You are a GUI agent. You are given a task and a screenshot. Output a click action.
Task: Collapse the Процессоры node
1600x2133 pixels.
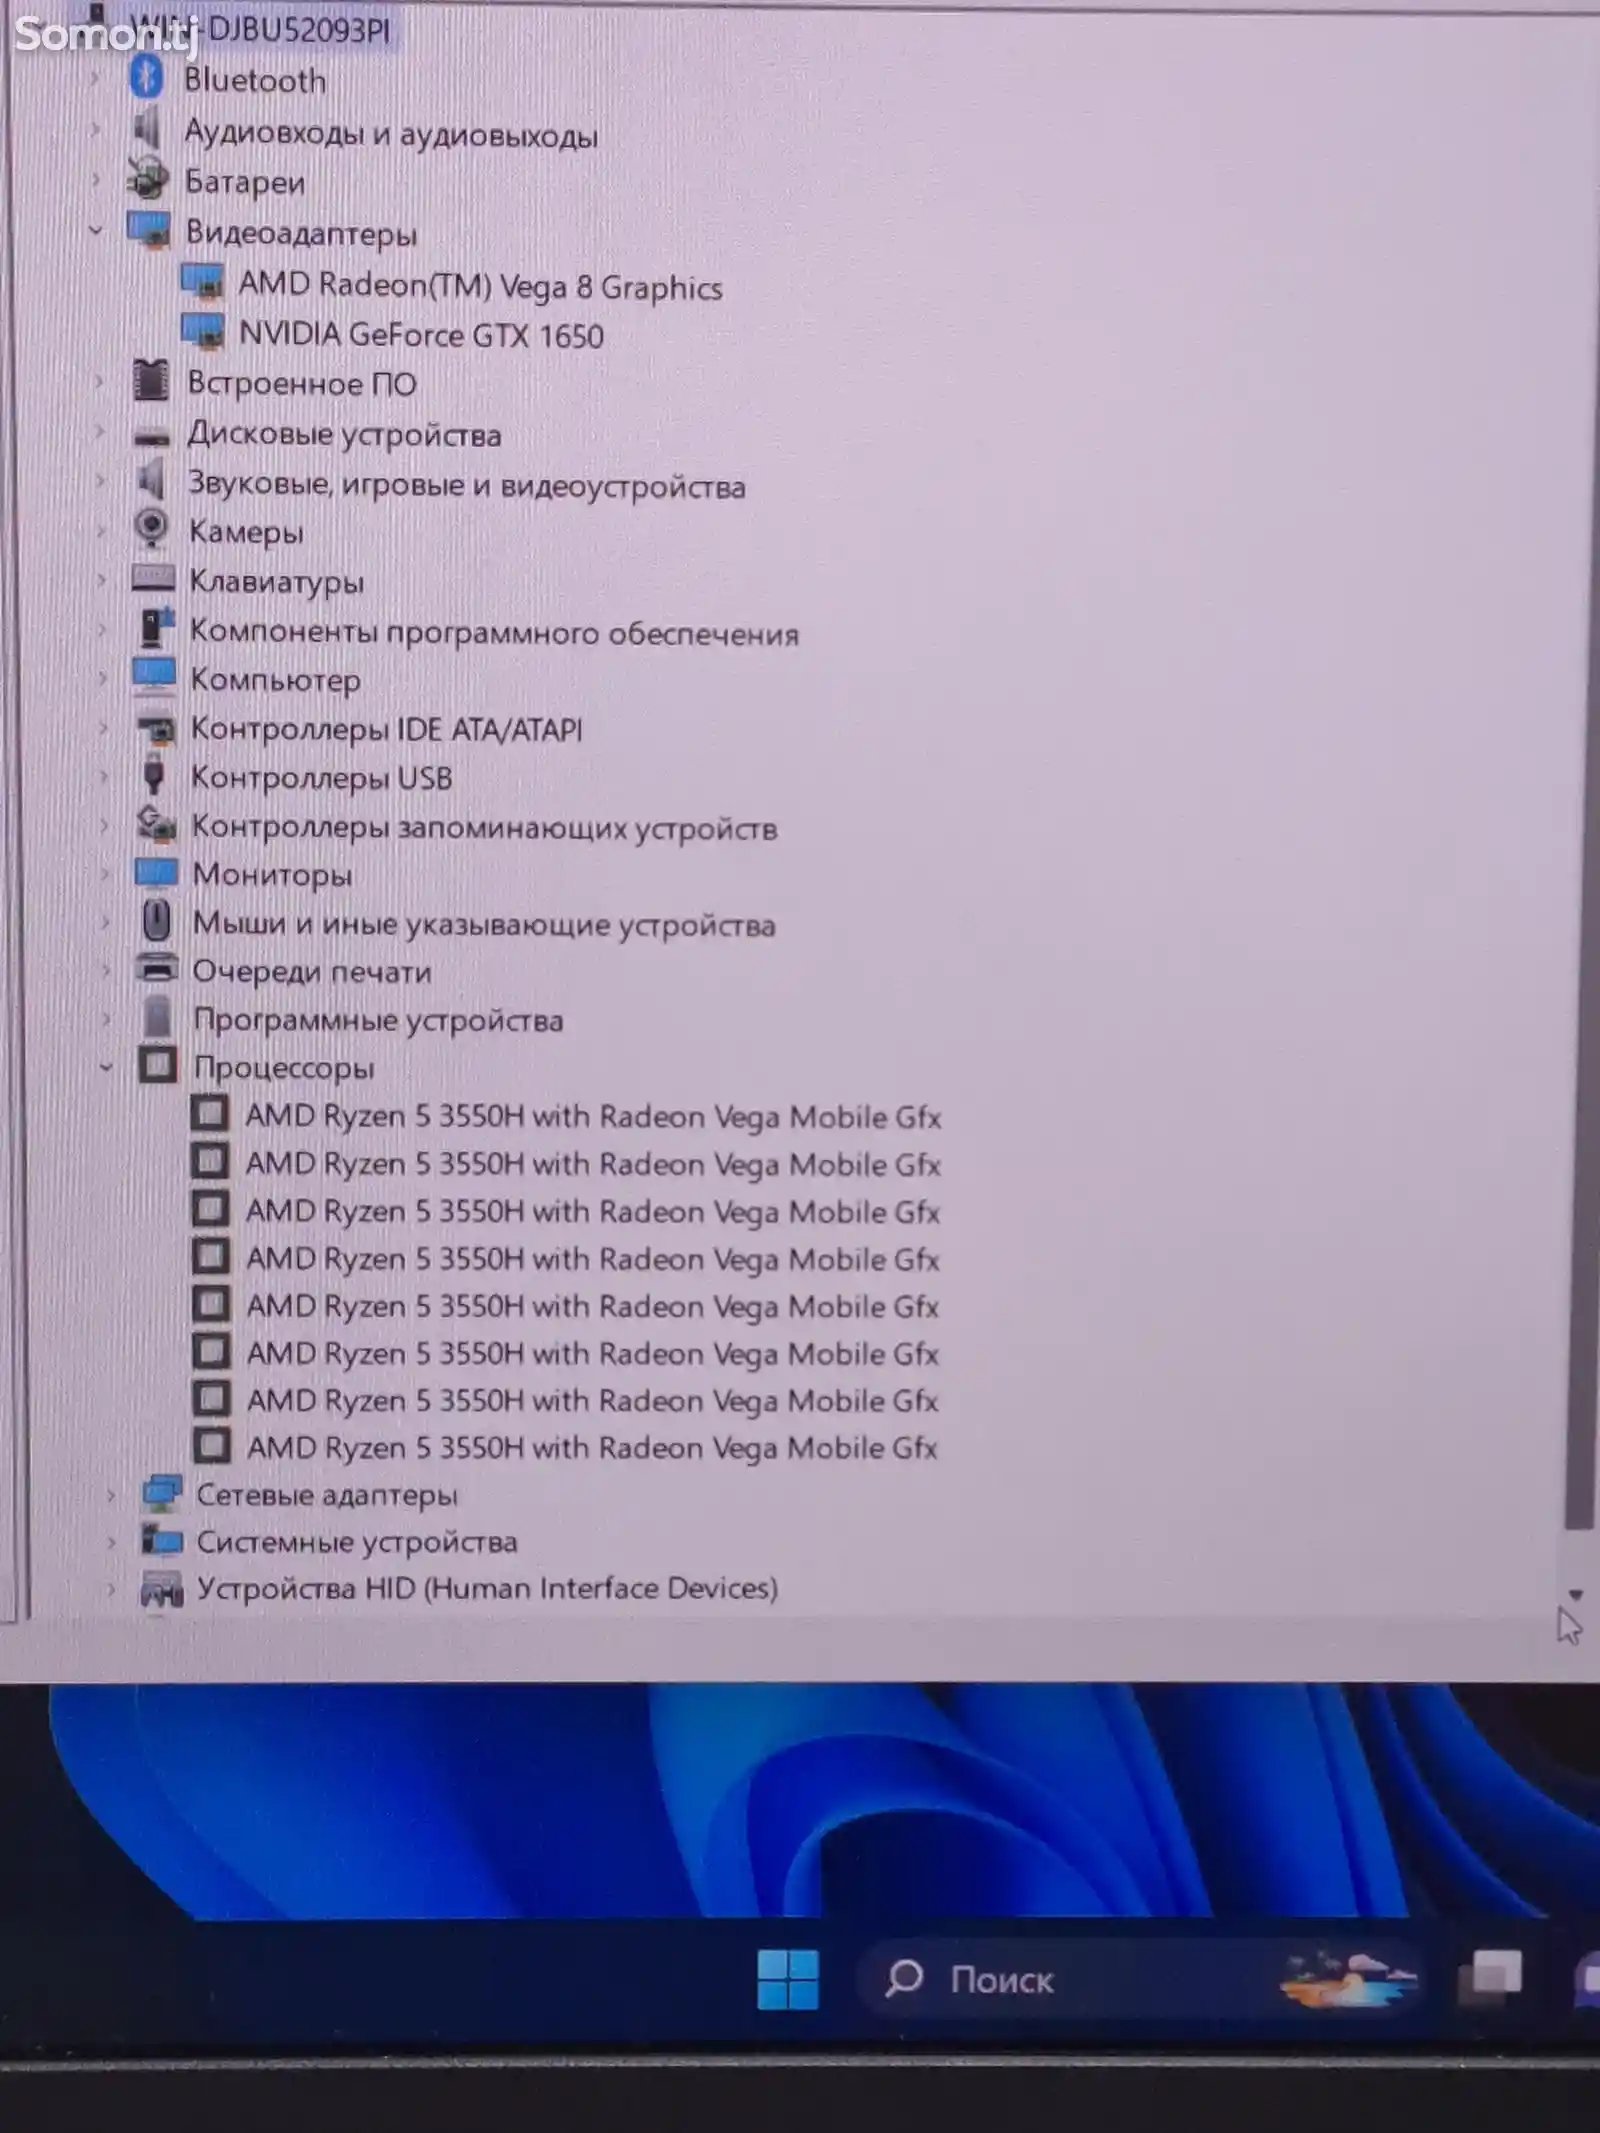tap(106, 1067)
